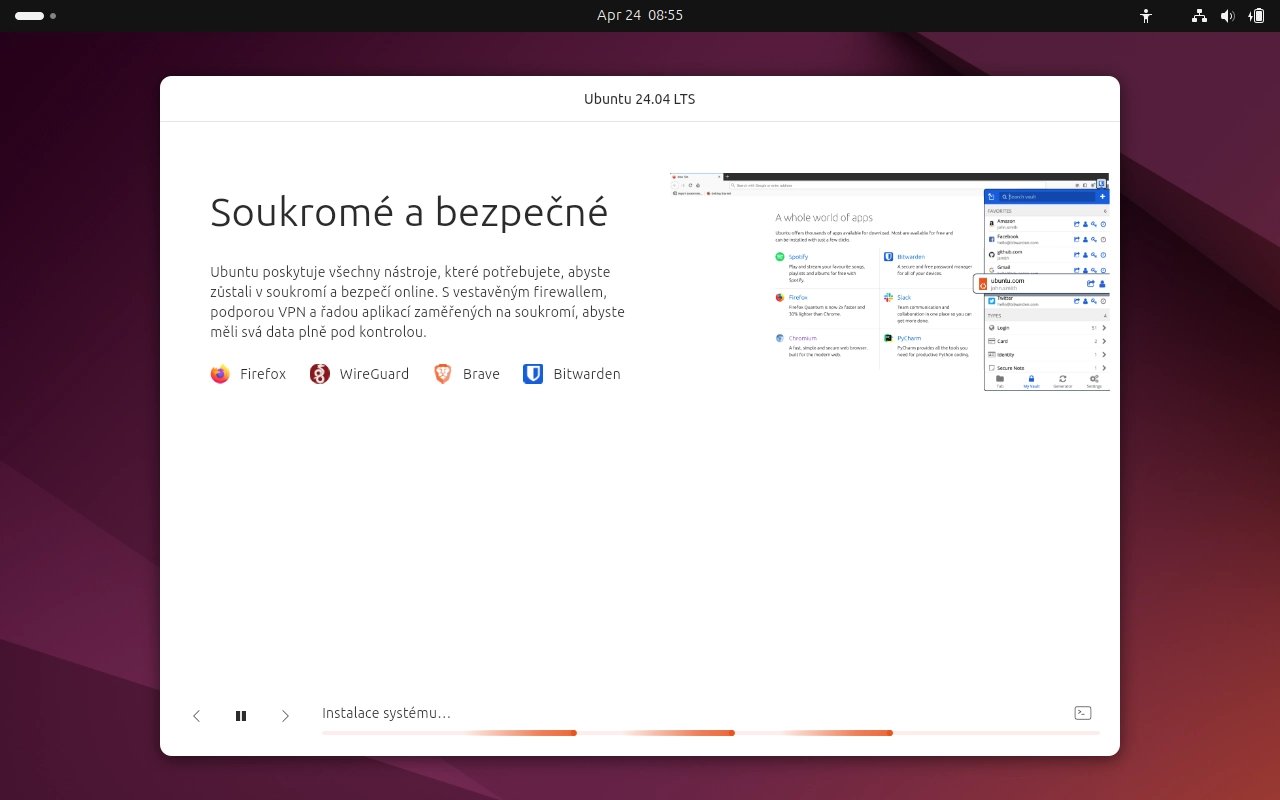
Task: Open the wired network status icon
Action: point(1200,16)
